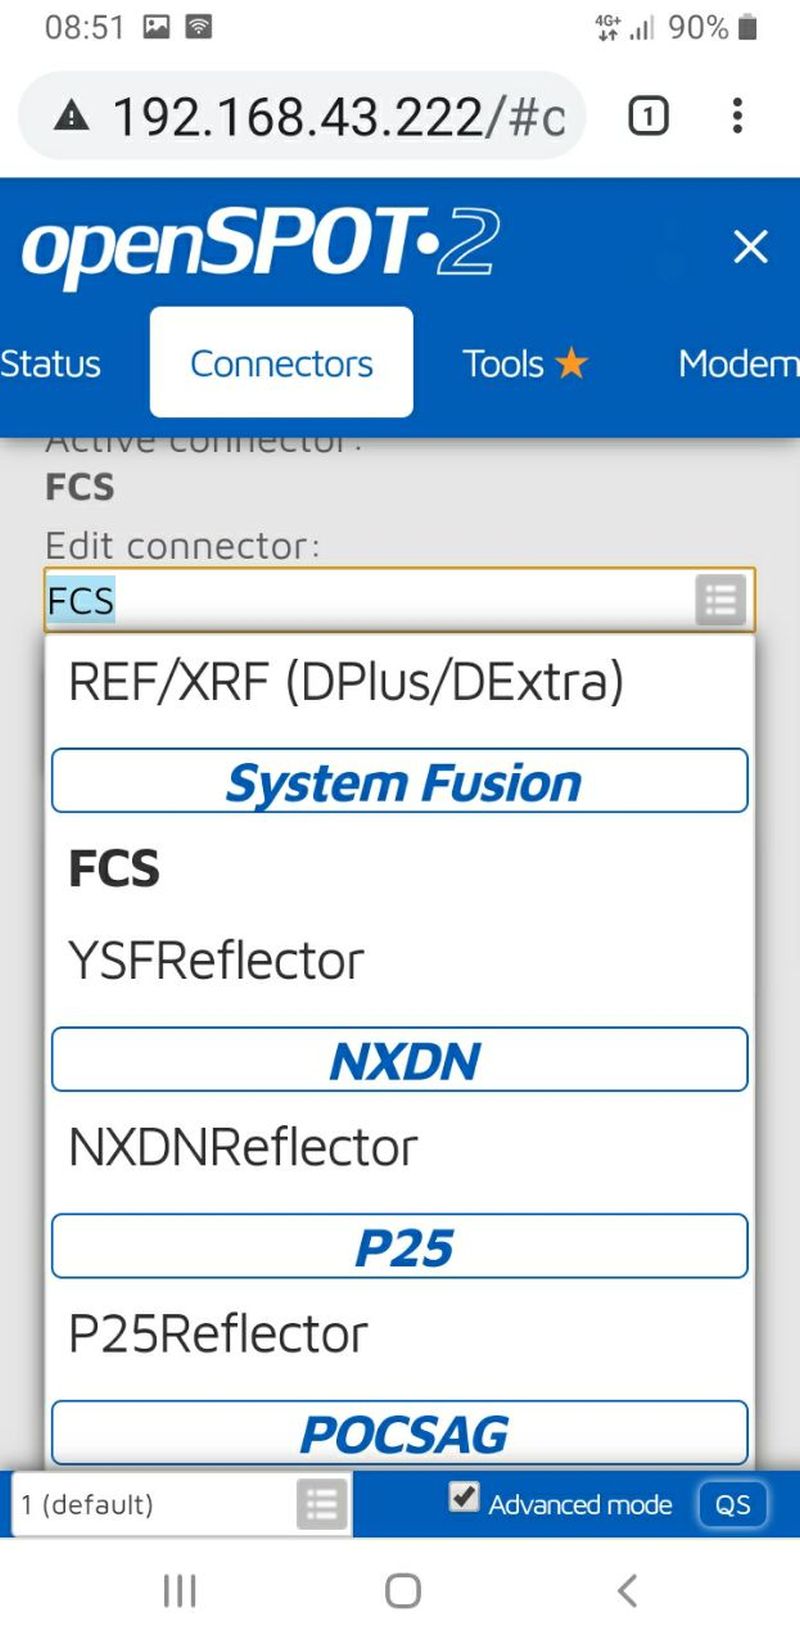Tap the Android home button
The image size is (800, 1644).
[403, 1590]
